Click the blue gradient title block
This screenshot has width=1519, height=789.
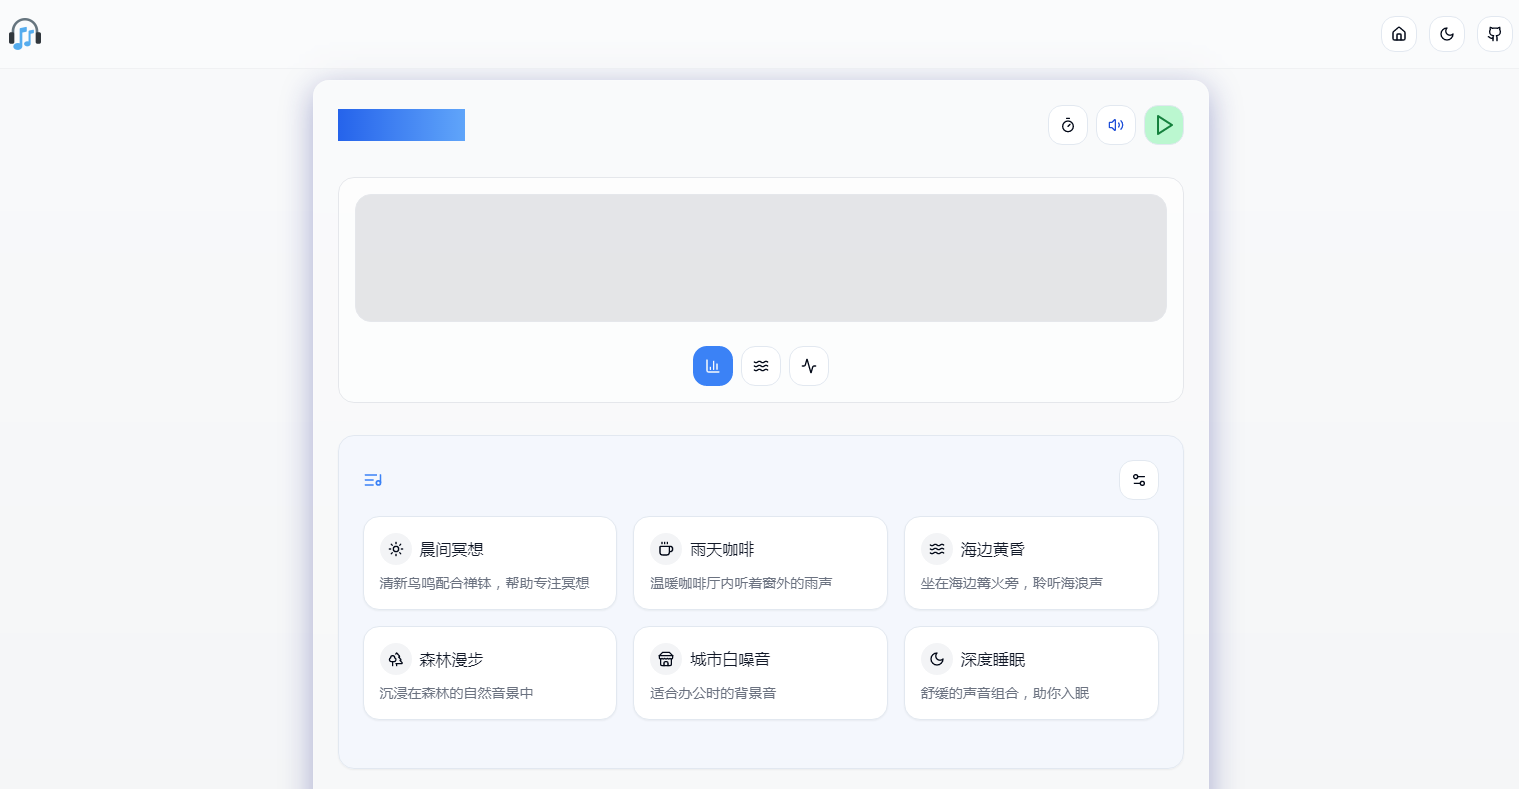click(401, 125)
